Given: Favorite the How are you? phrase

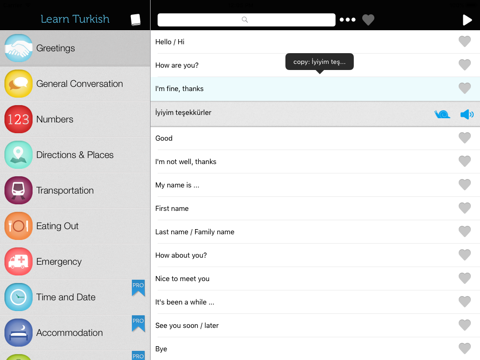Looking at the screenshot, I should pos(465,65).
